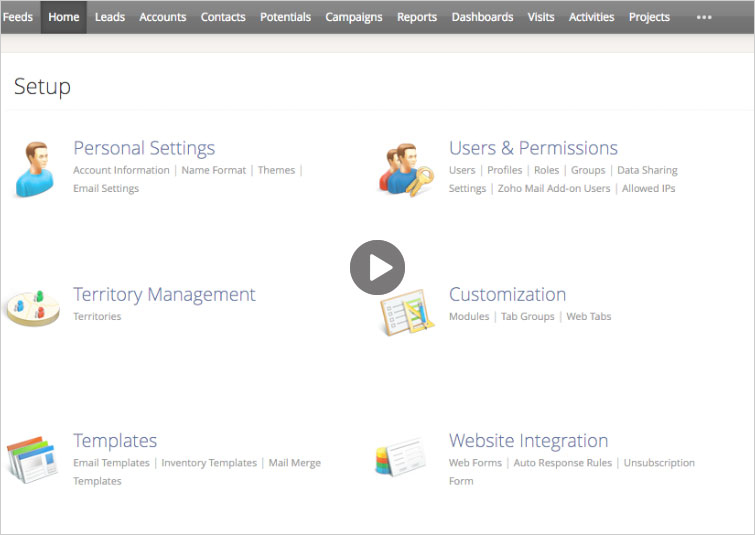Open the Territories link
This screenshot has width=755, height=535.
(x=97, y=316)
